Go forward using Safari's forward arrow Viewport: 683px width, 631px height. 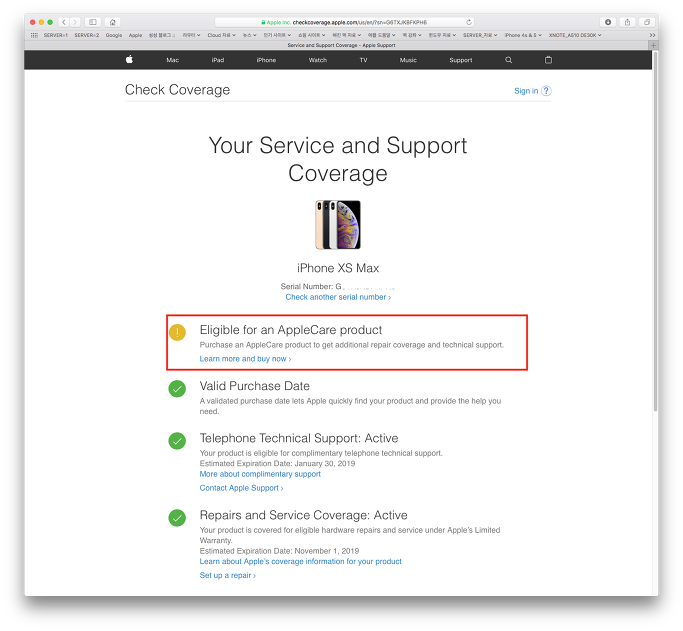tap(75, 22)
